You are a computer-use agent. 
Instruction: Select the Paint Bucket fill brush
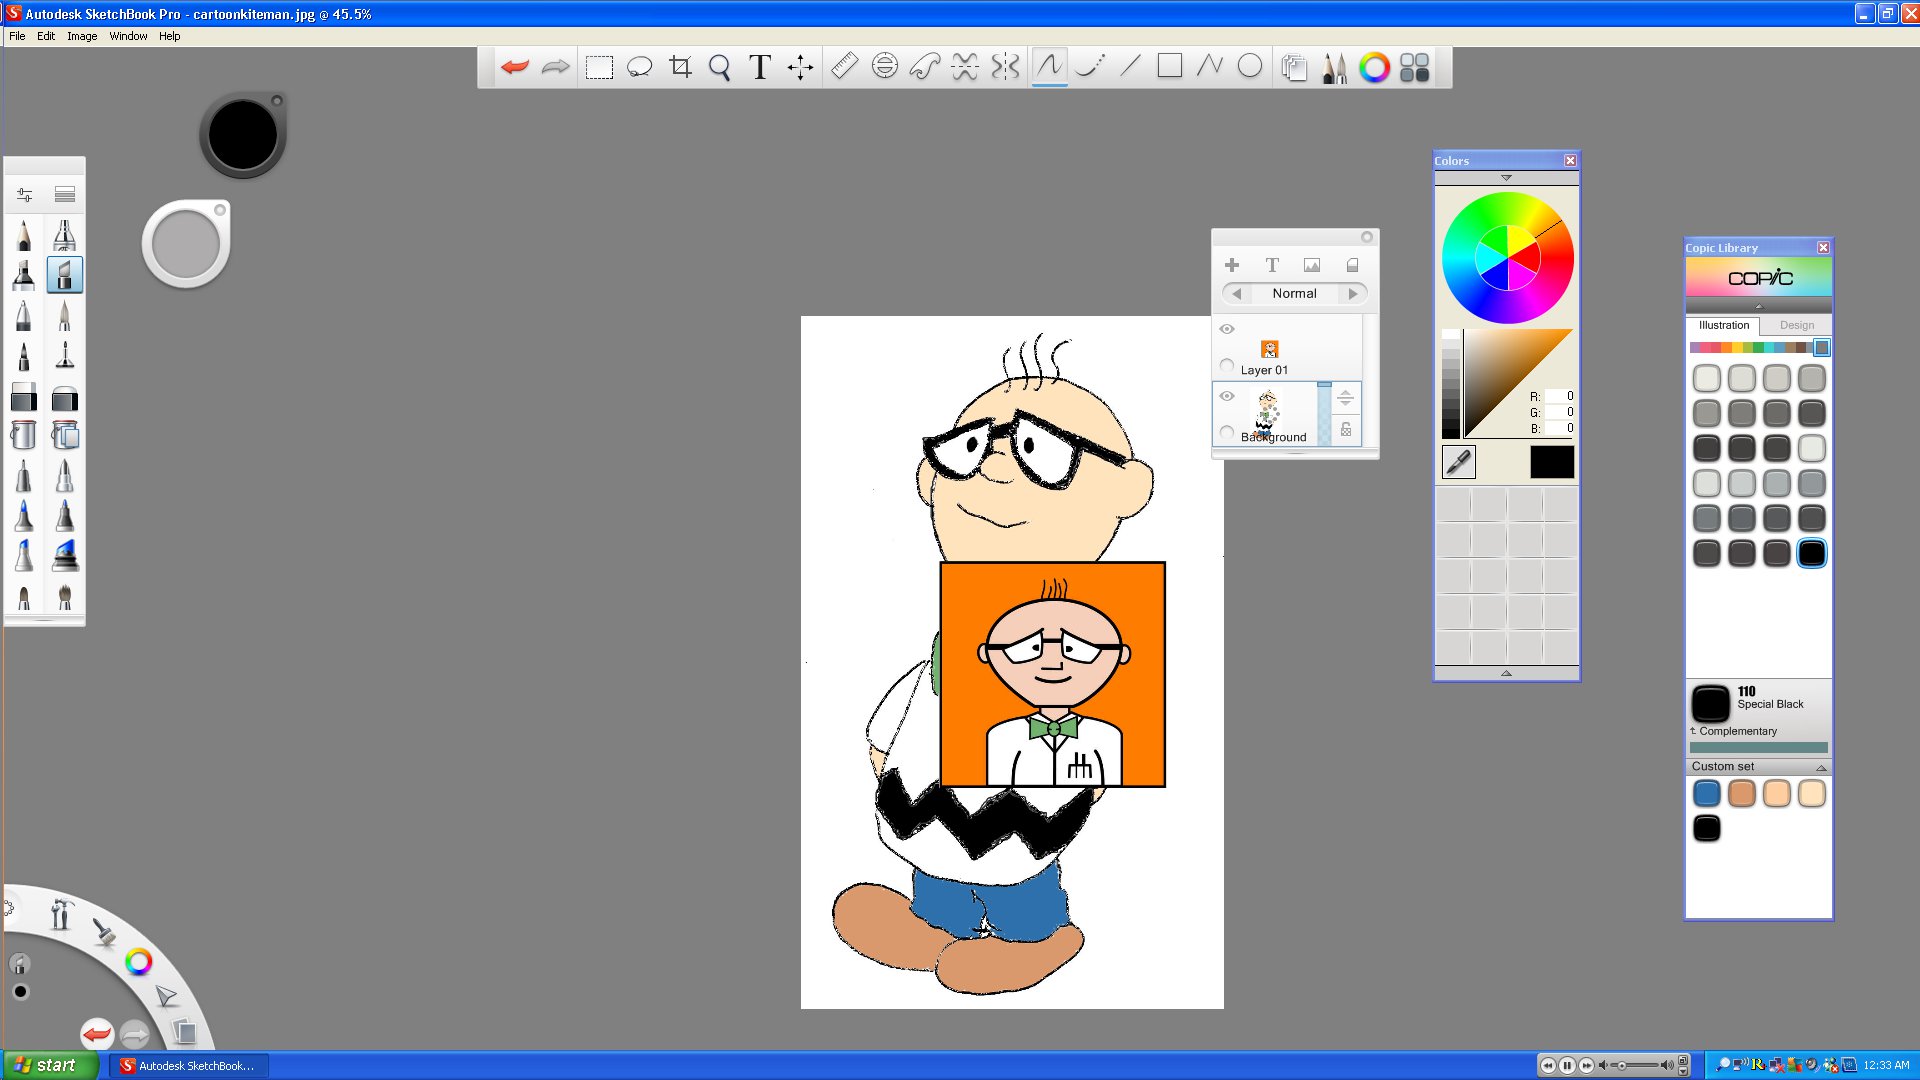coord(24,435)
